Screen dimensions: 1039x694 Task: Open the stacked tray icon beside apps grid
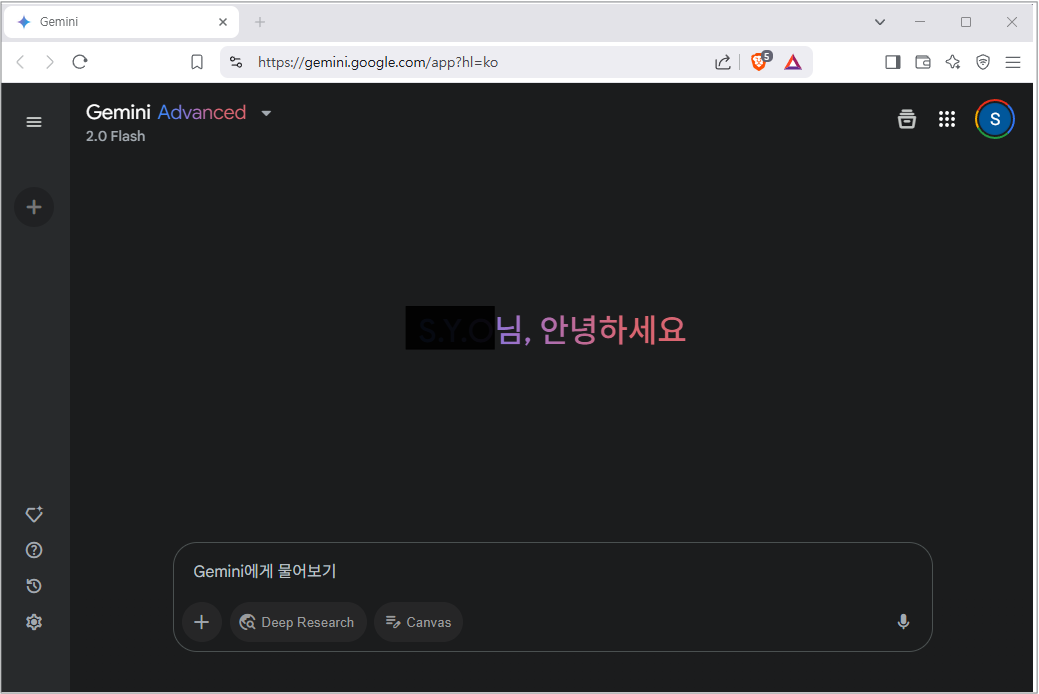pyautogui.click(x=906, y=119)
